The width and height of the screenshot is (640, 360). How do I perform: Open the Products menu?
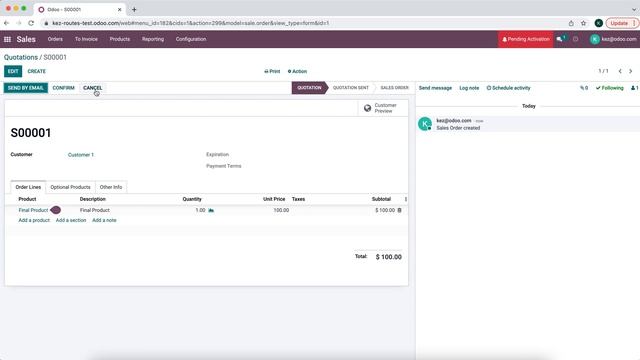[120, 39]
